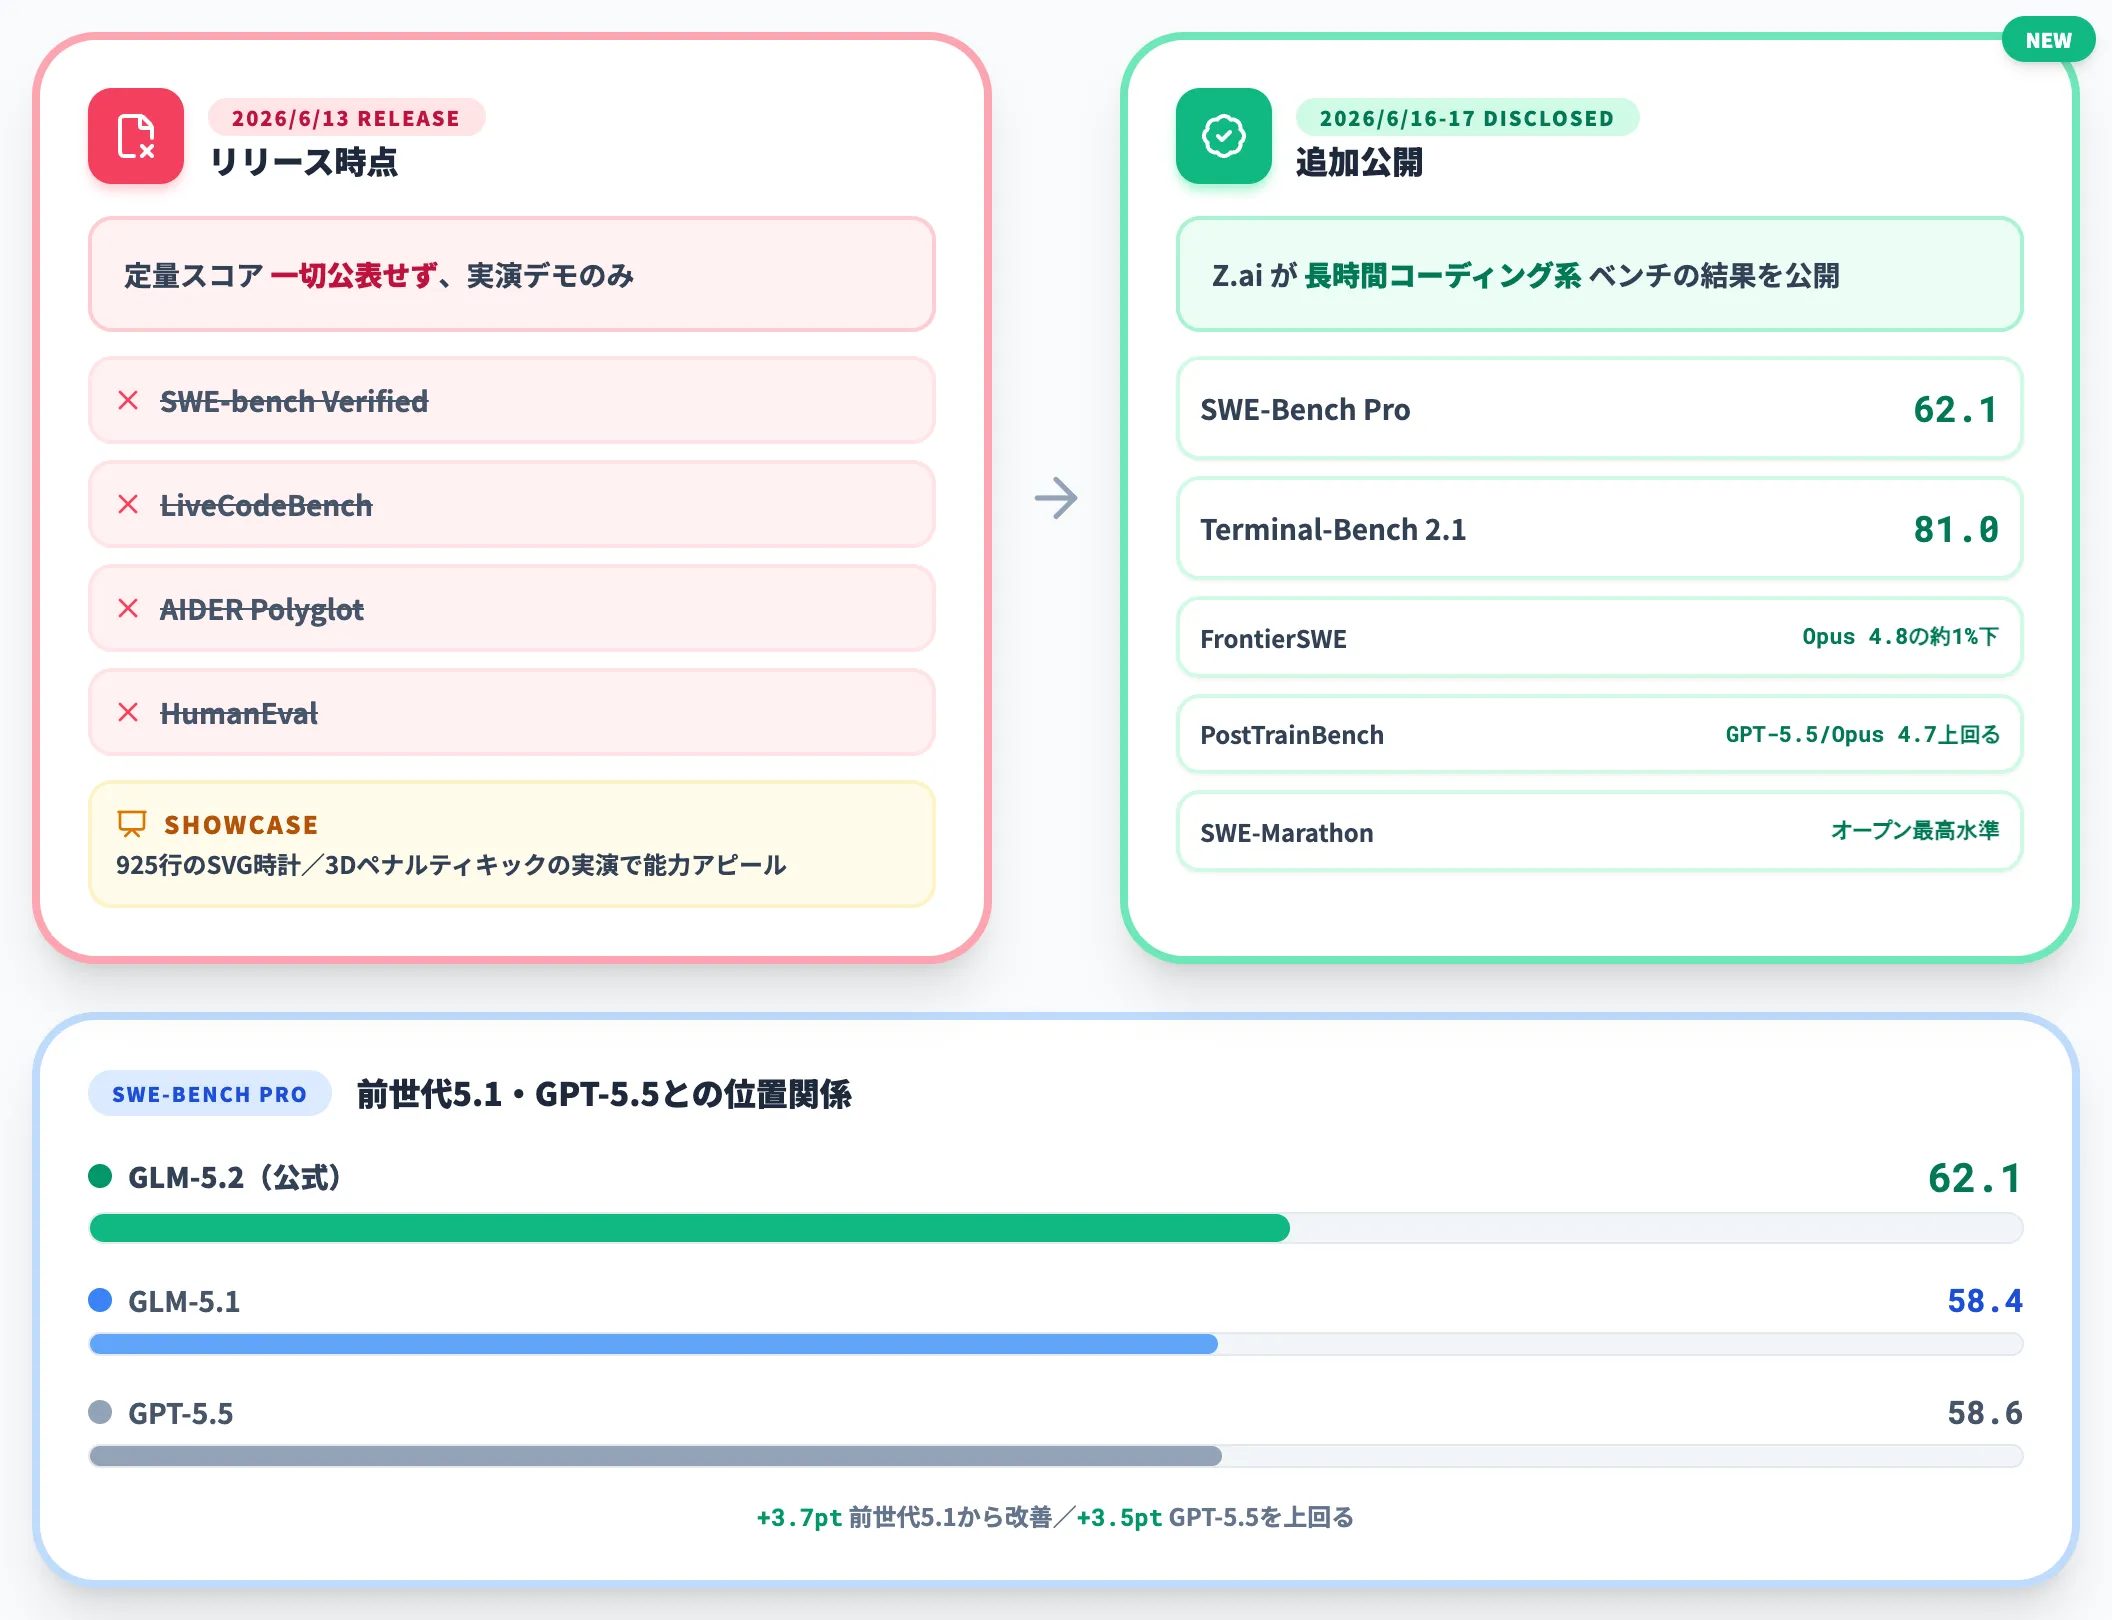Click the X icon beside HumanEval
Image resolution: width=2112 pixels, height=1620 pixels.
pos(128,713)
